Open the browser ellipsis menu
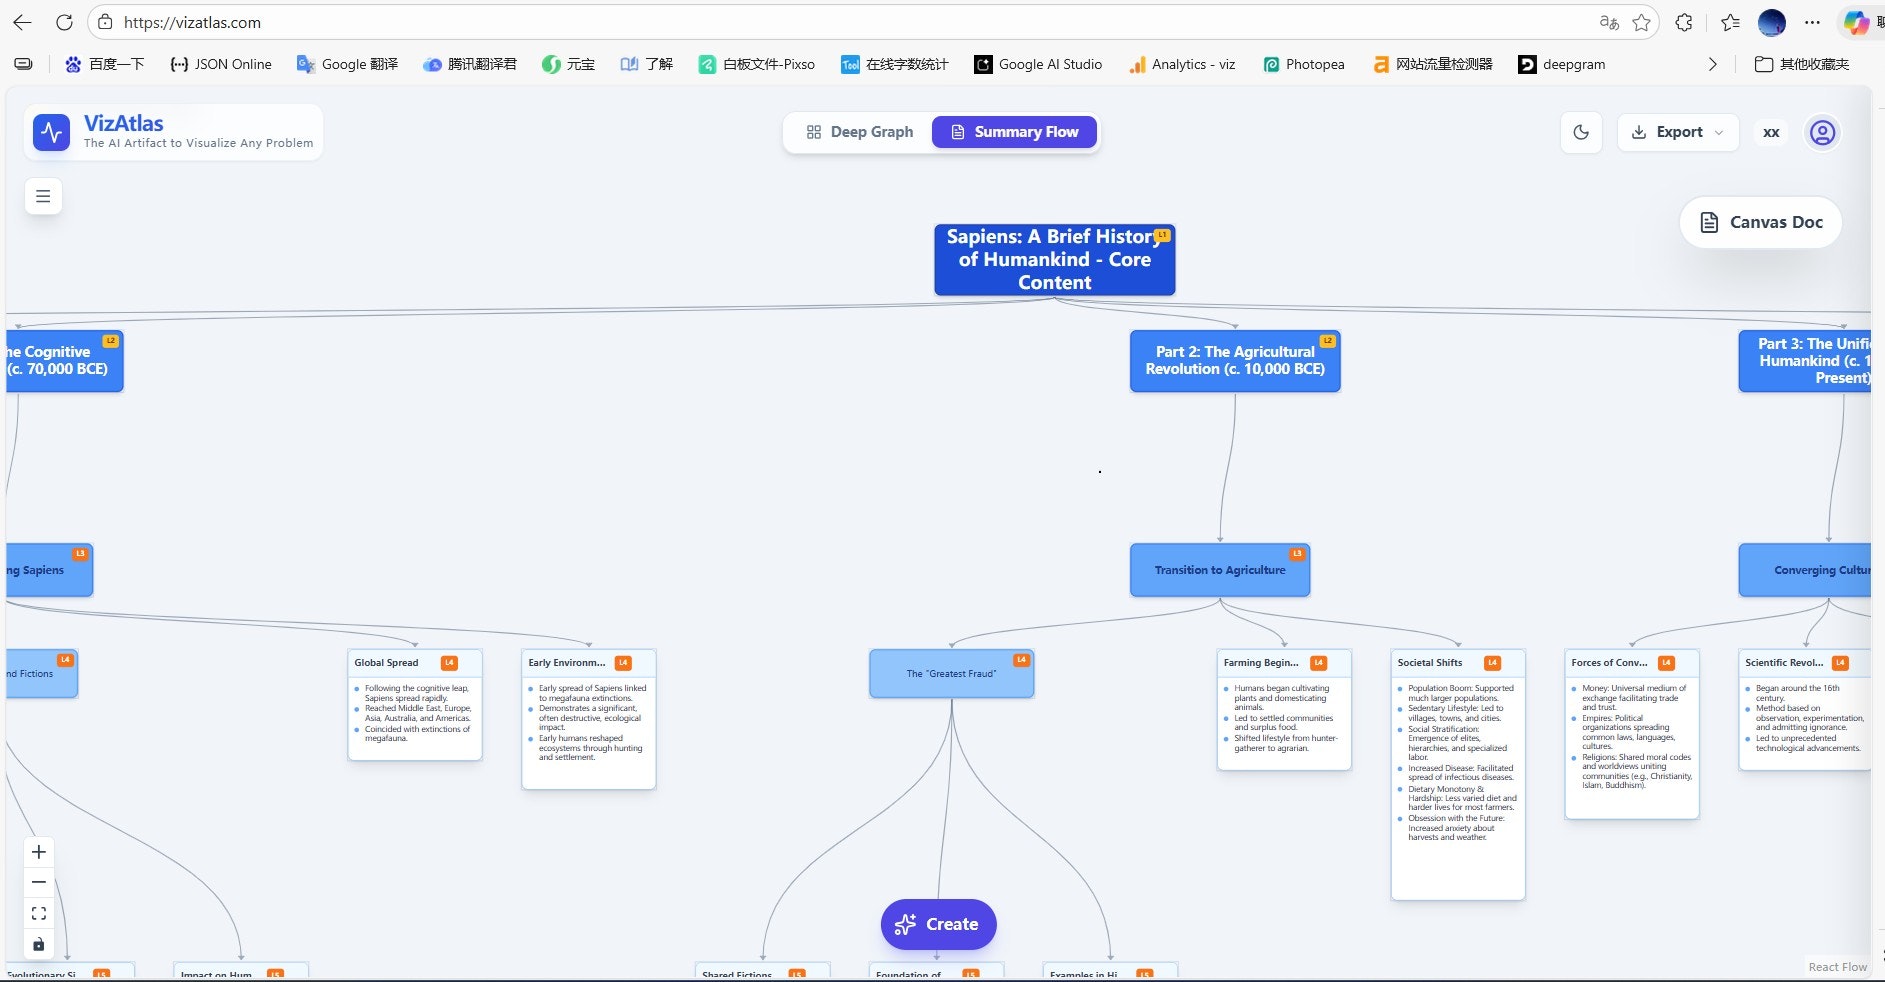This screenshot has height=982, width=1885. point(1812,22)
